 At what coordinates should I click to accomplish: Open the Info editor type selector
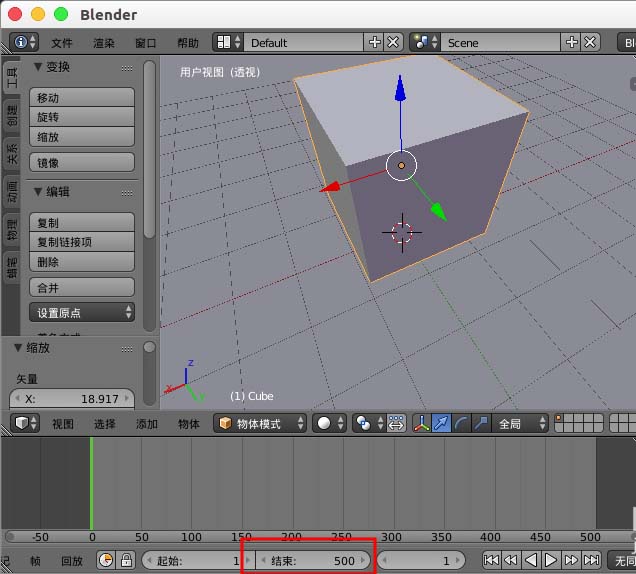24,42
